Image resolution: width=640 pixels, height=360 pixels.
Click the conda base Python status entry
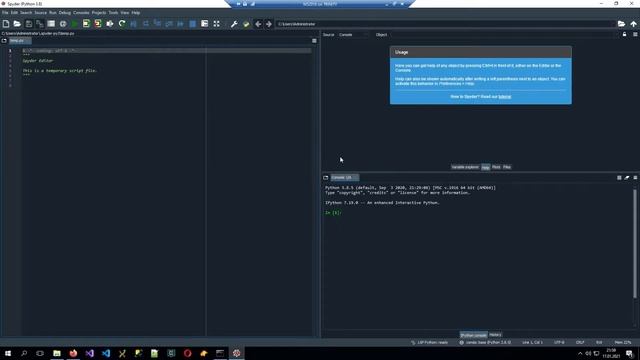(x=485, y=342)
